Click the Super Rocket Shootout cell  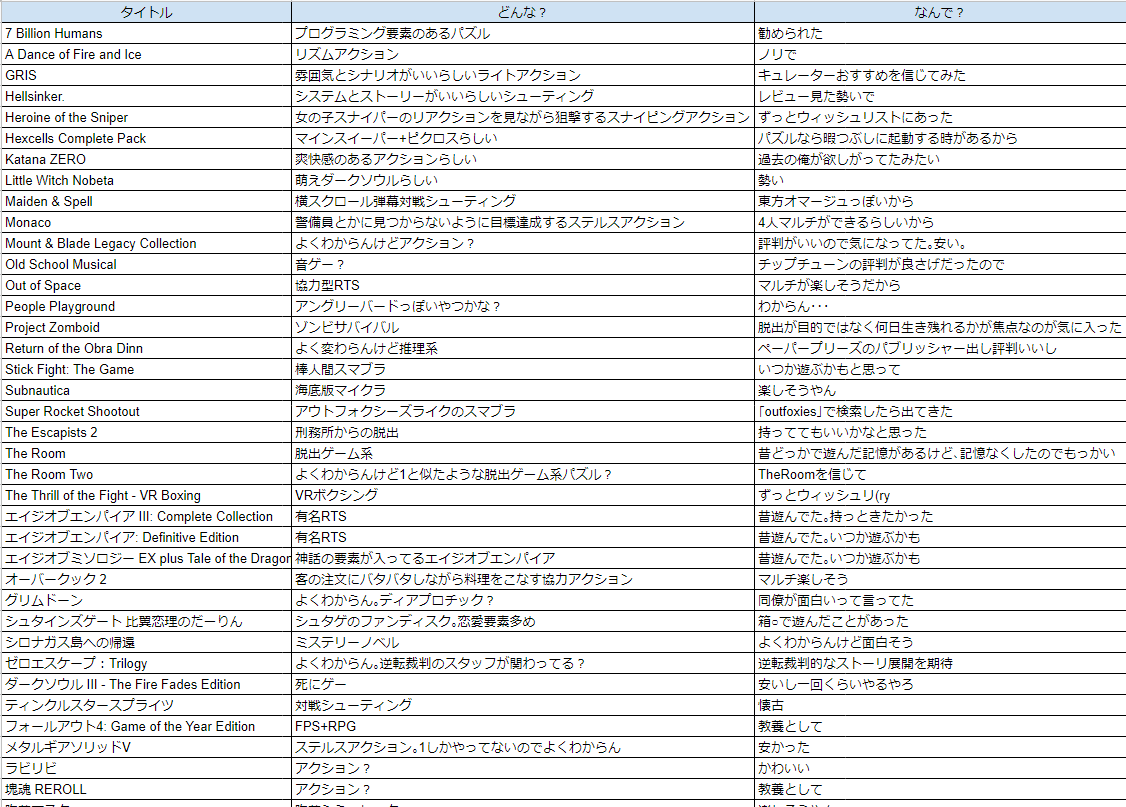coord(146,411)
